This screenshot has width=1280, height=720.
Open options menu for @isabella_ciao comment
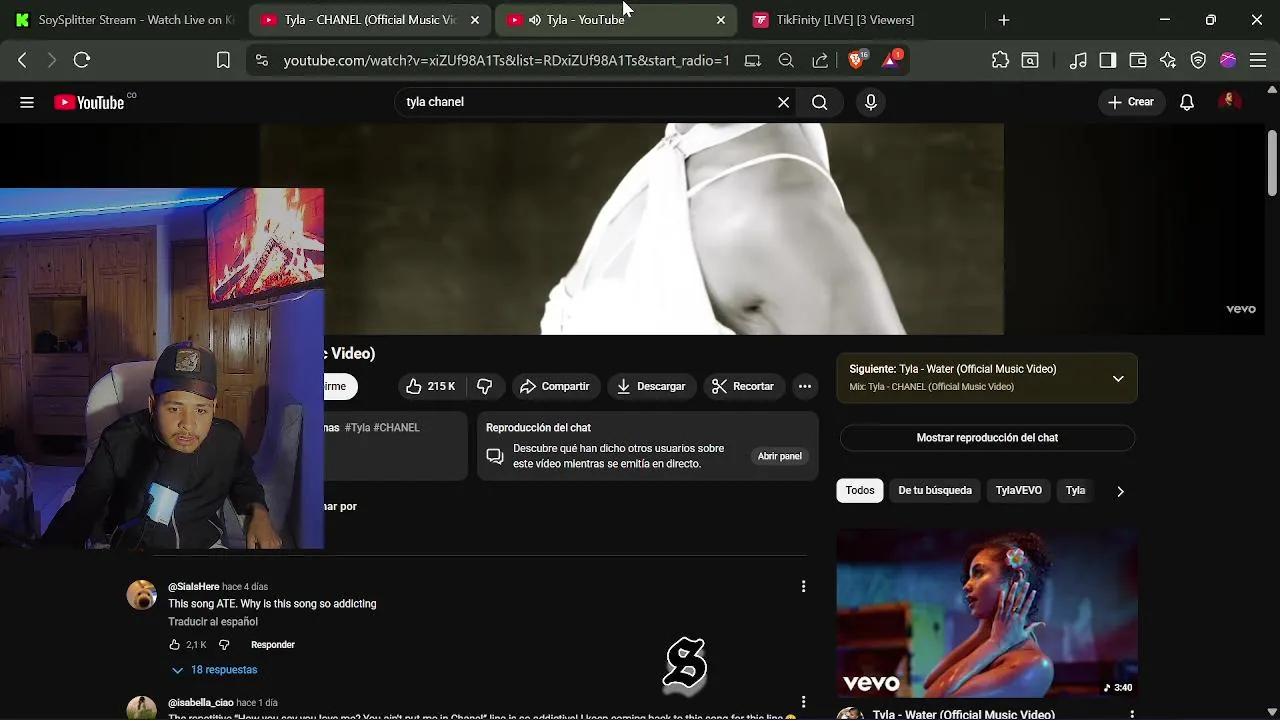pyautogui.click(x=803, y=702)
